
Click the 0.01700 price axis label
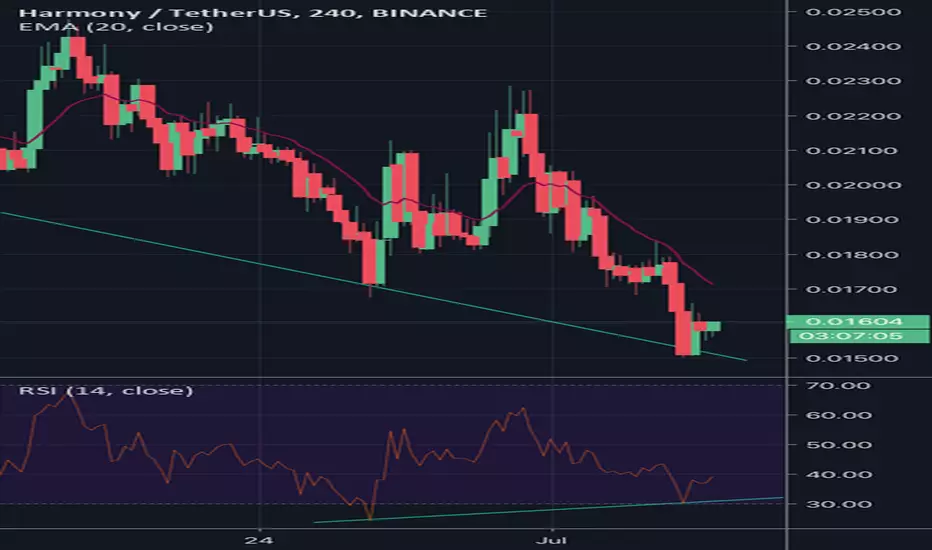853,290
